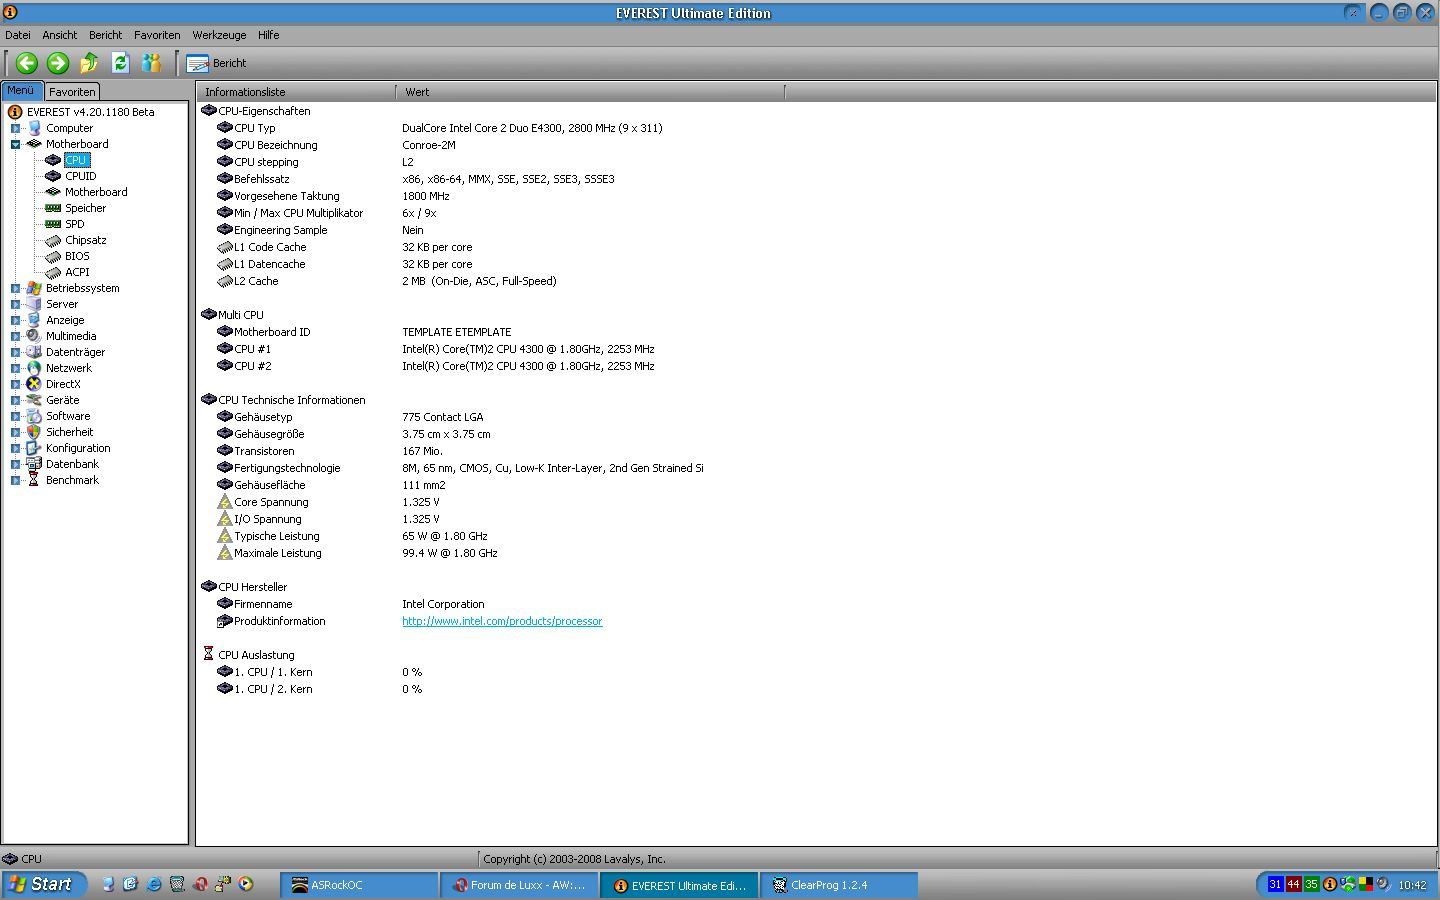Expand the Server tree node

tap(15, 304)
